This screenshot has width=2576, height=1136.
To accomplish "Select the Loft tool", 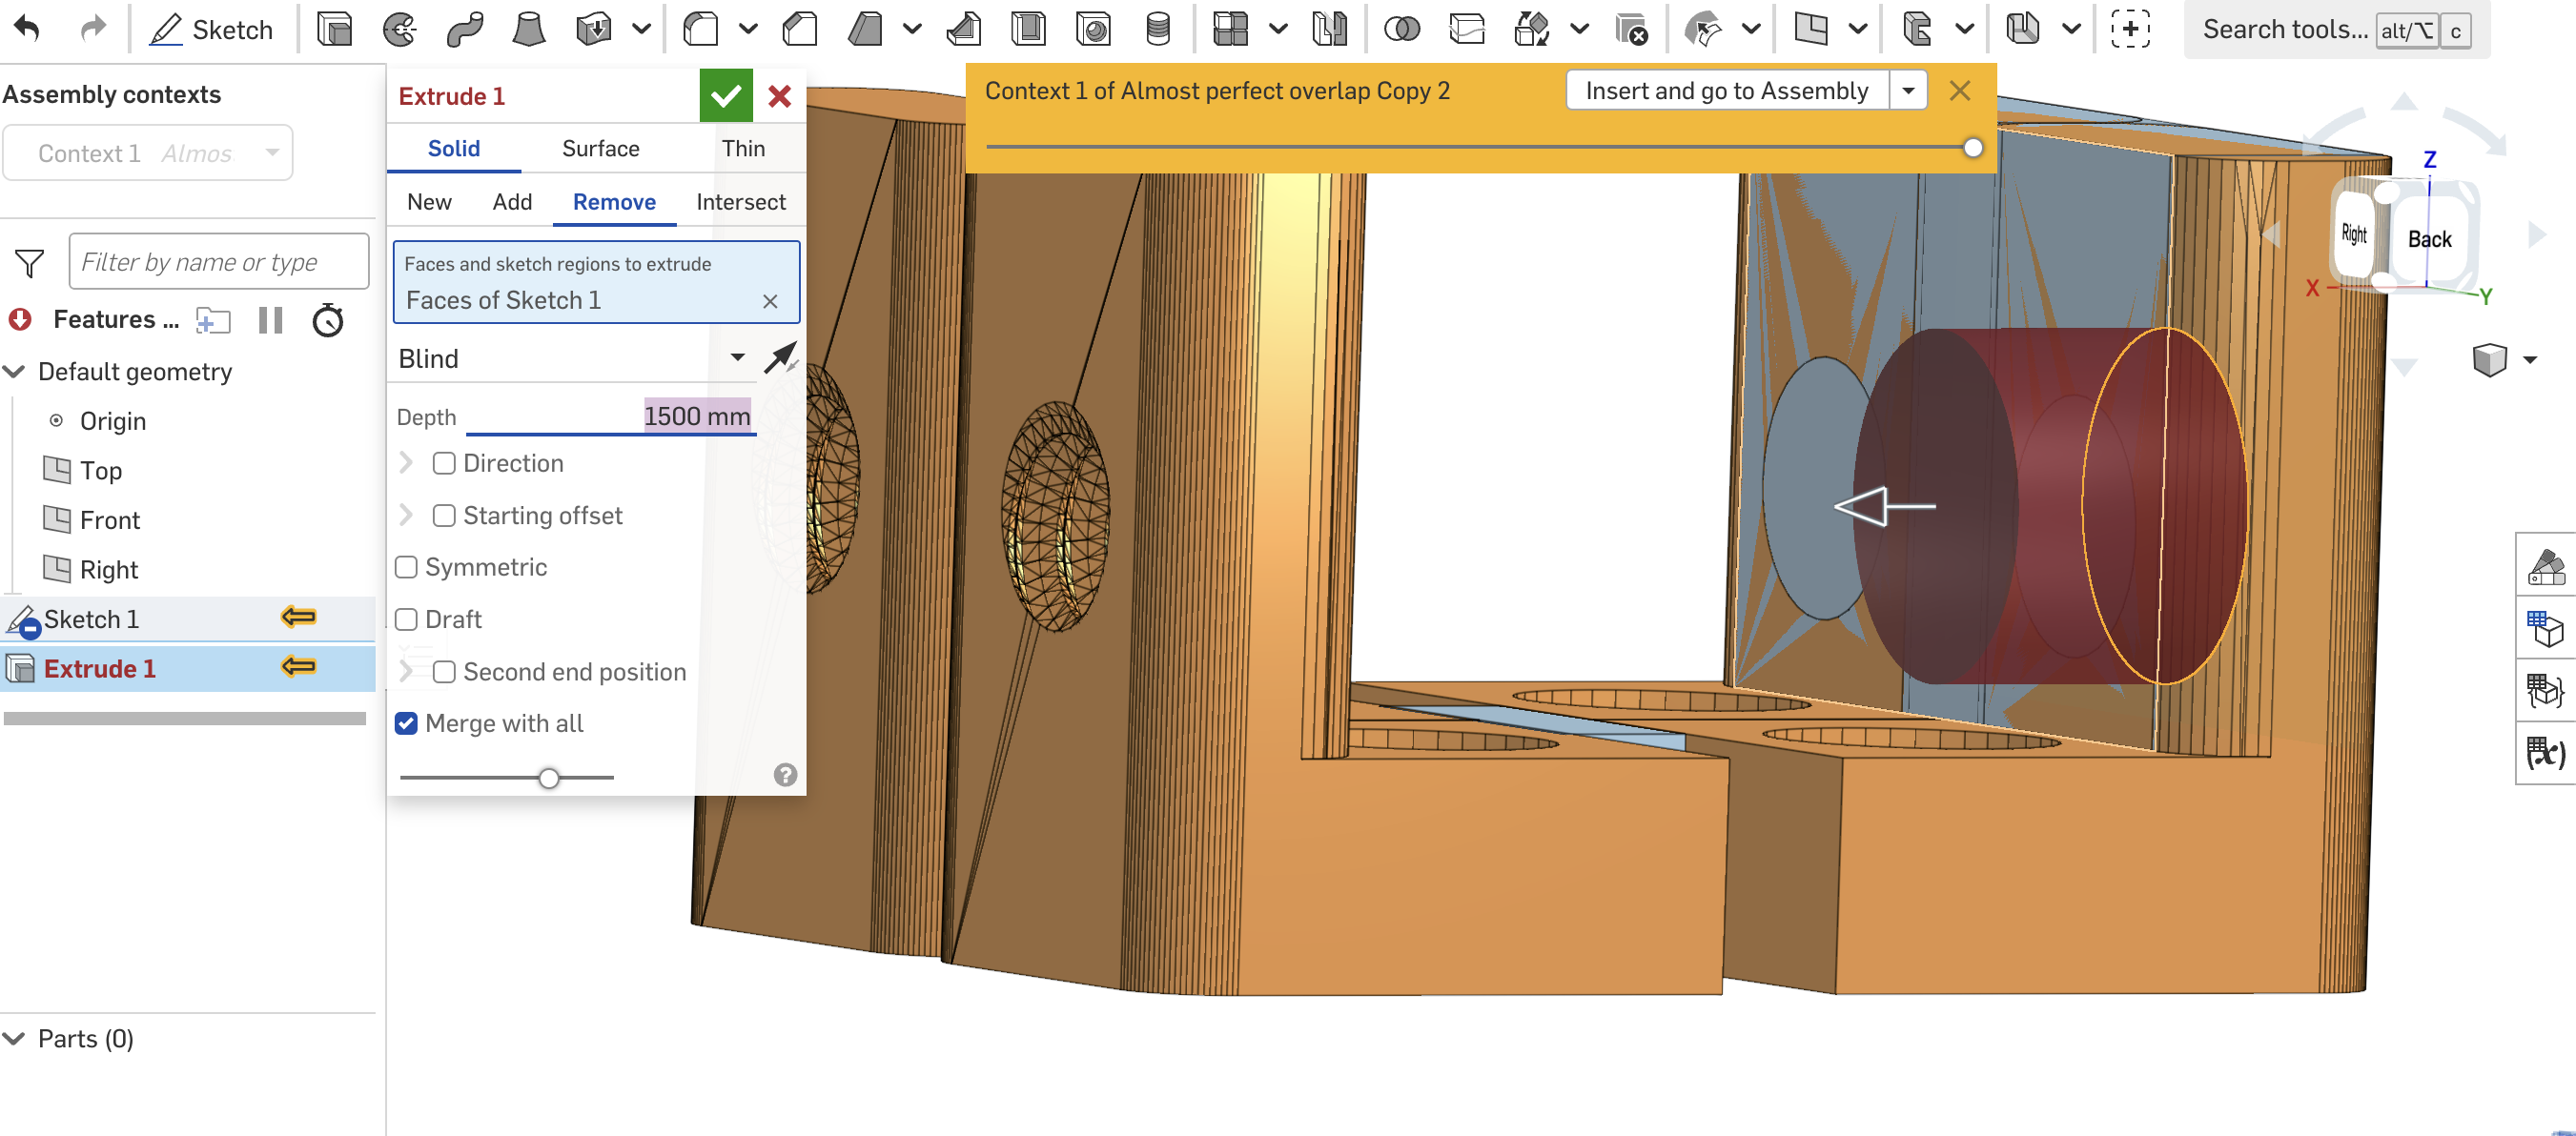I will pos(530,29).
